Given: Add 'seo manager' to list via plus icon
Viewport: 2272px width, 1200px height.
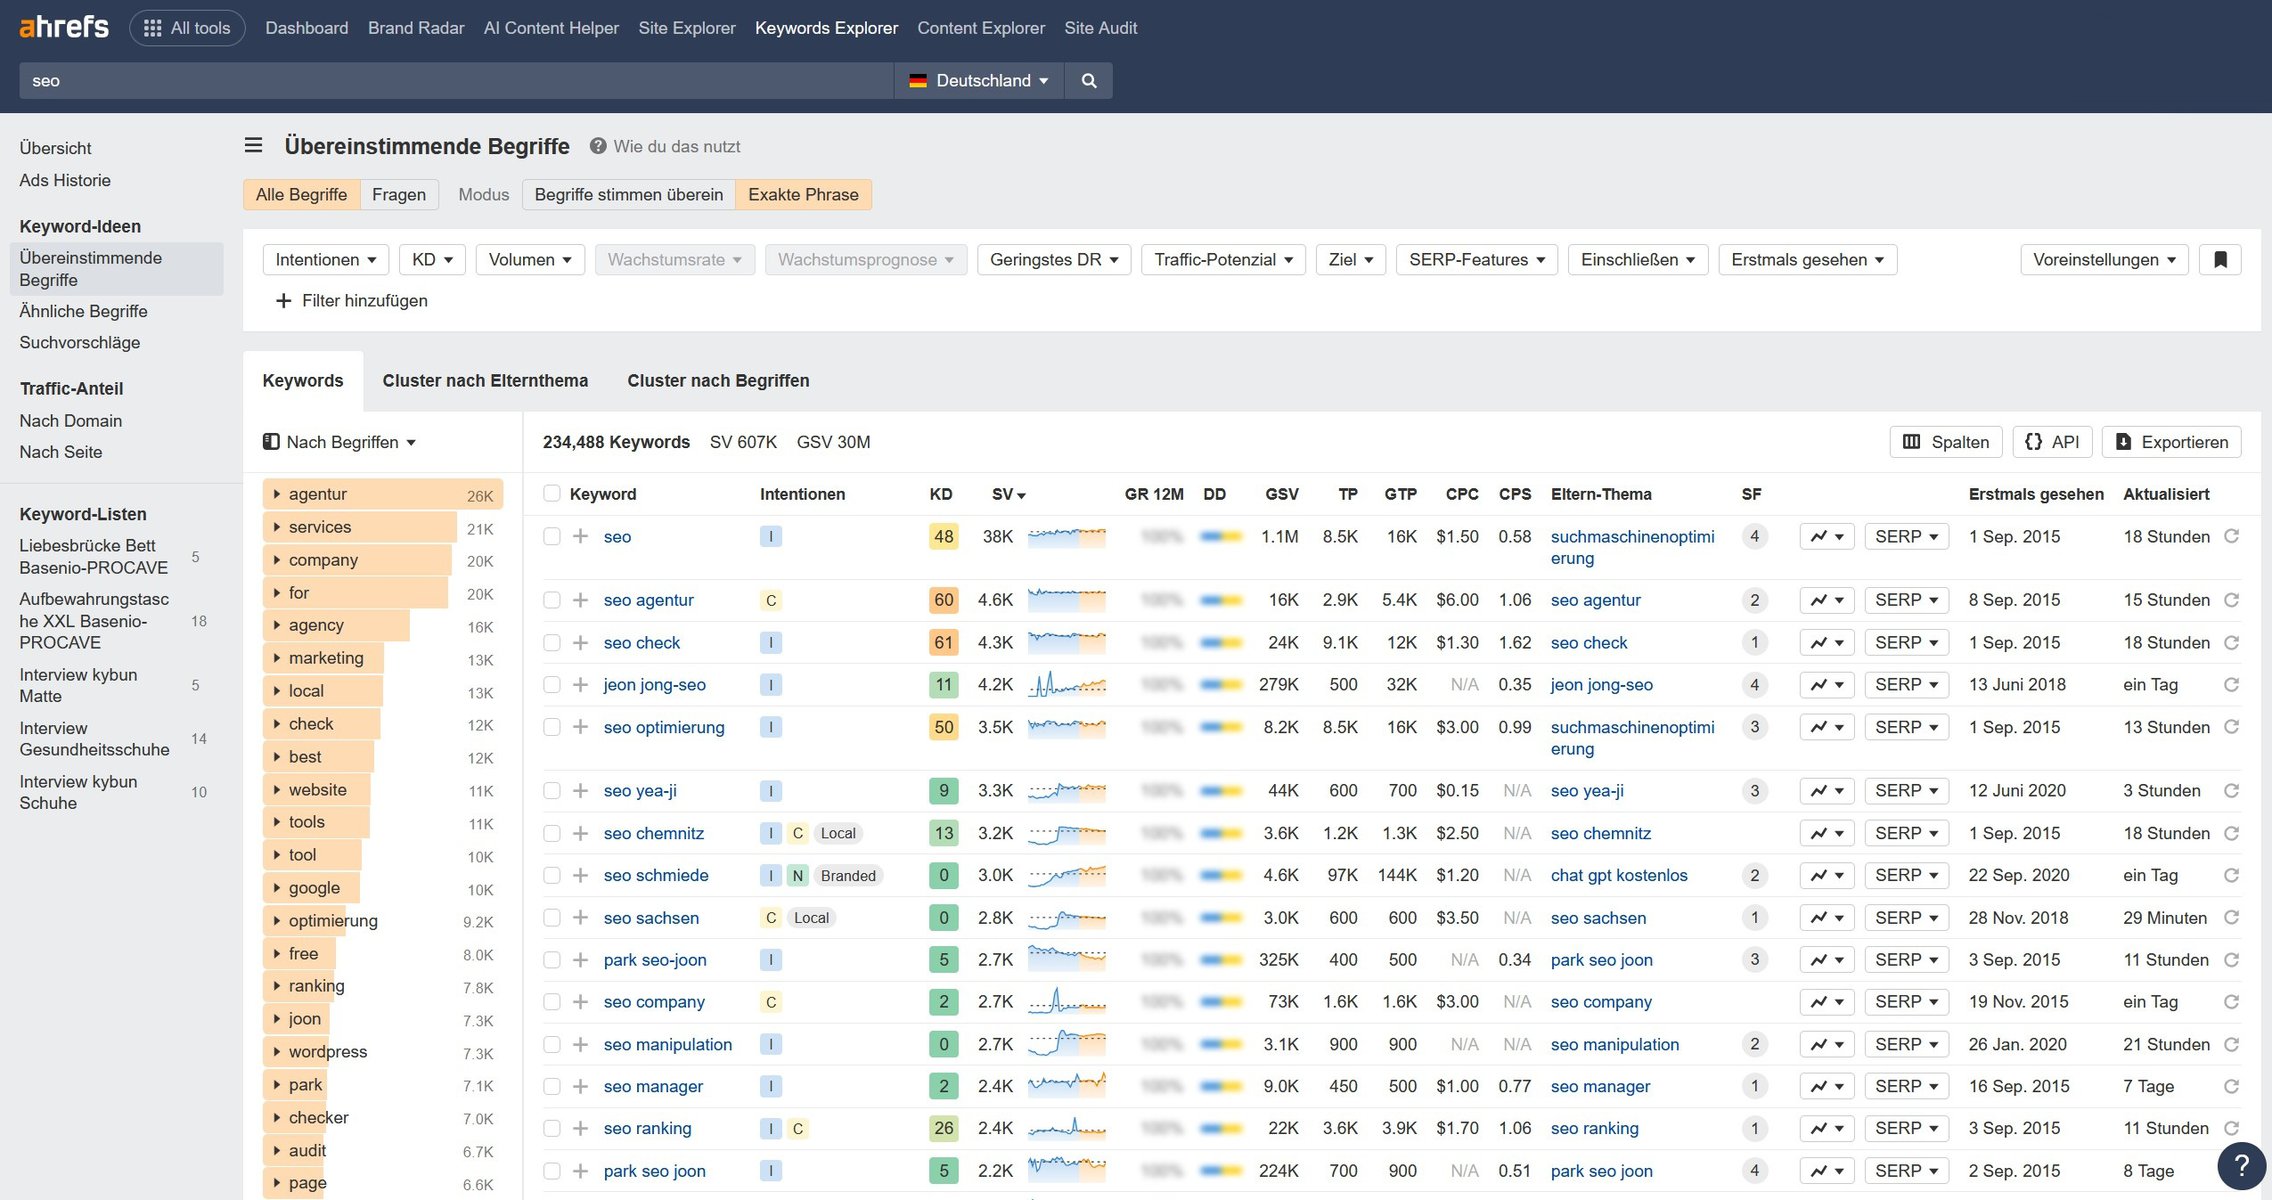Looking at the screenshot, I should tap(580, 1087).
